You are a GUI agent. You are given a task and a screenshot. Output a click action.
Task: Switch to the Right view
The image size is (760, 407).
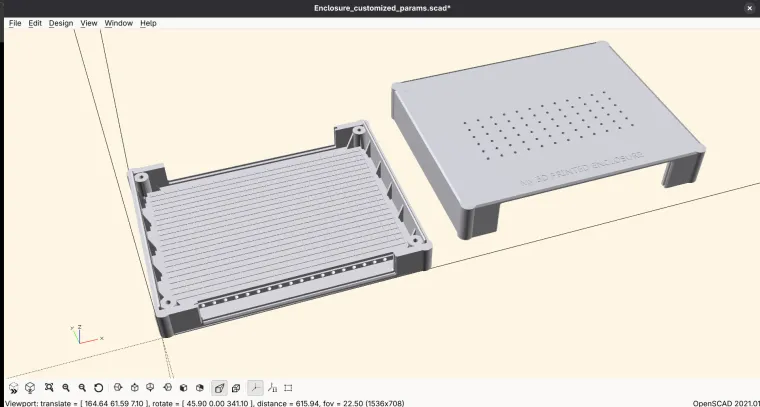118,388
